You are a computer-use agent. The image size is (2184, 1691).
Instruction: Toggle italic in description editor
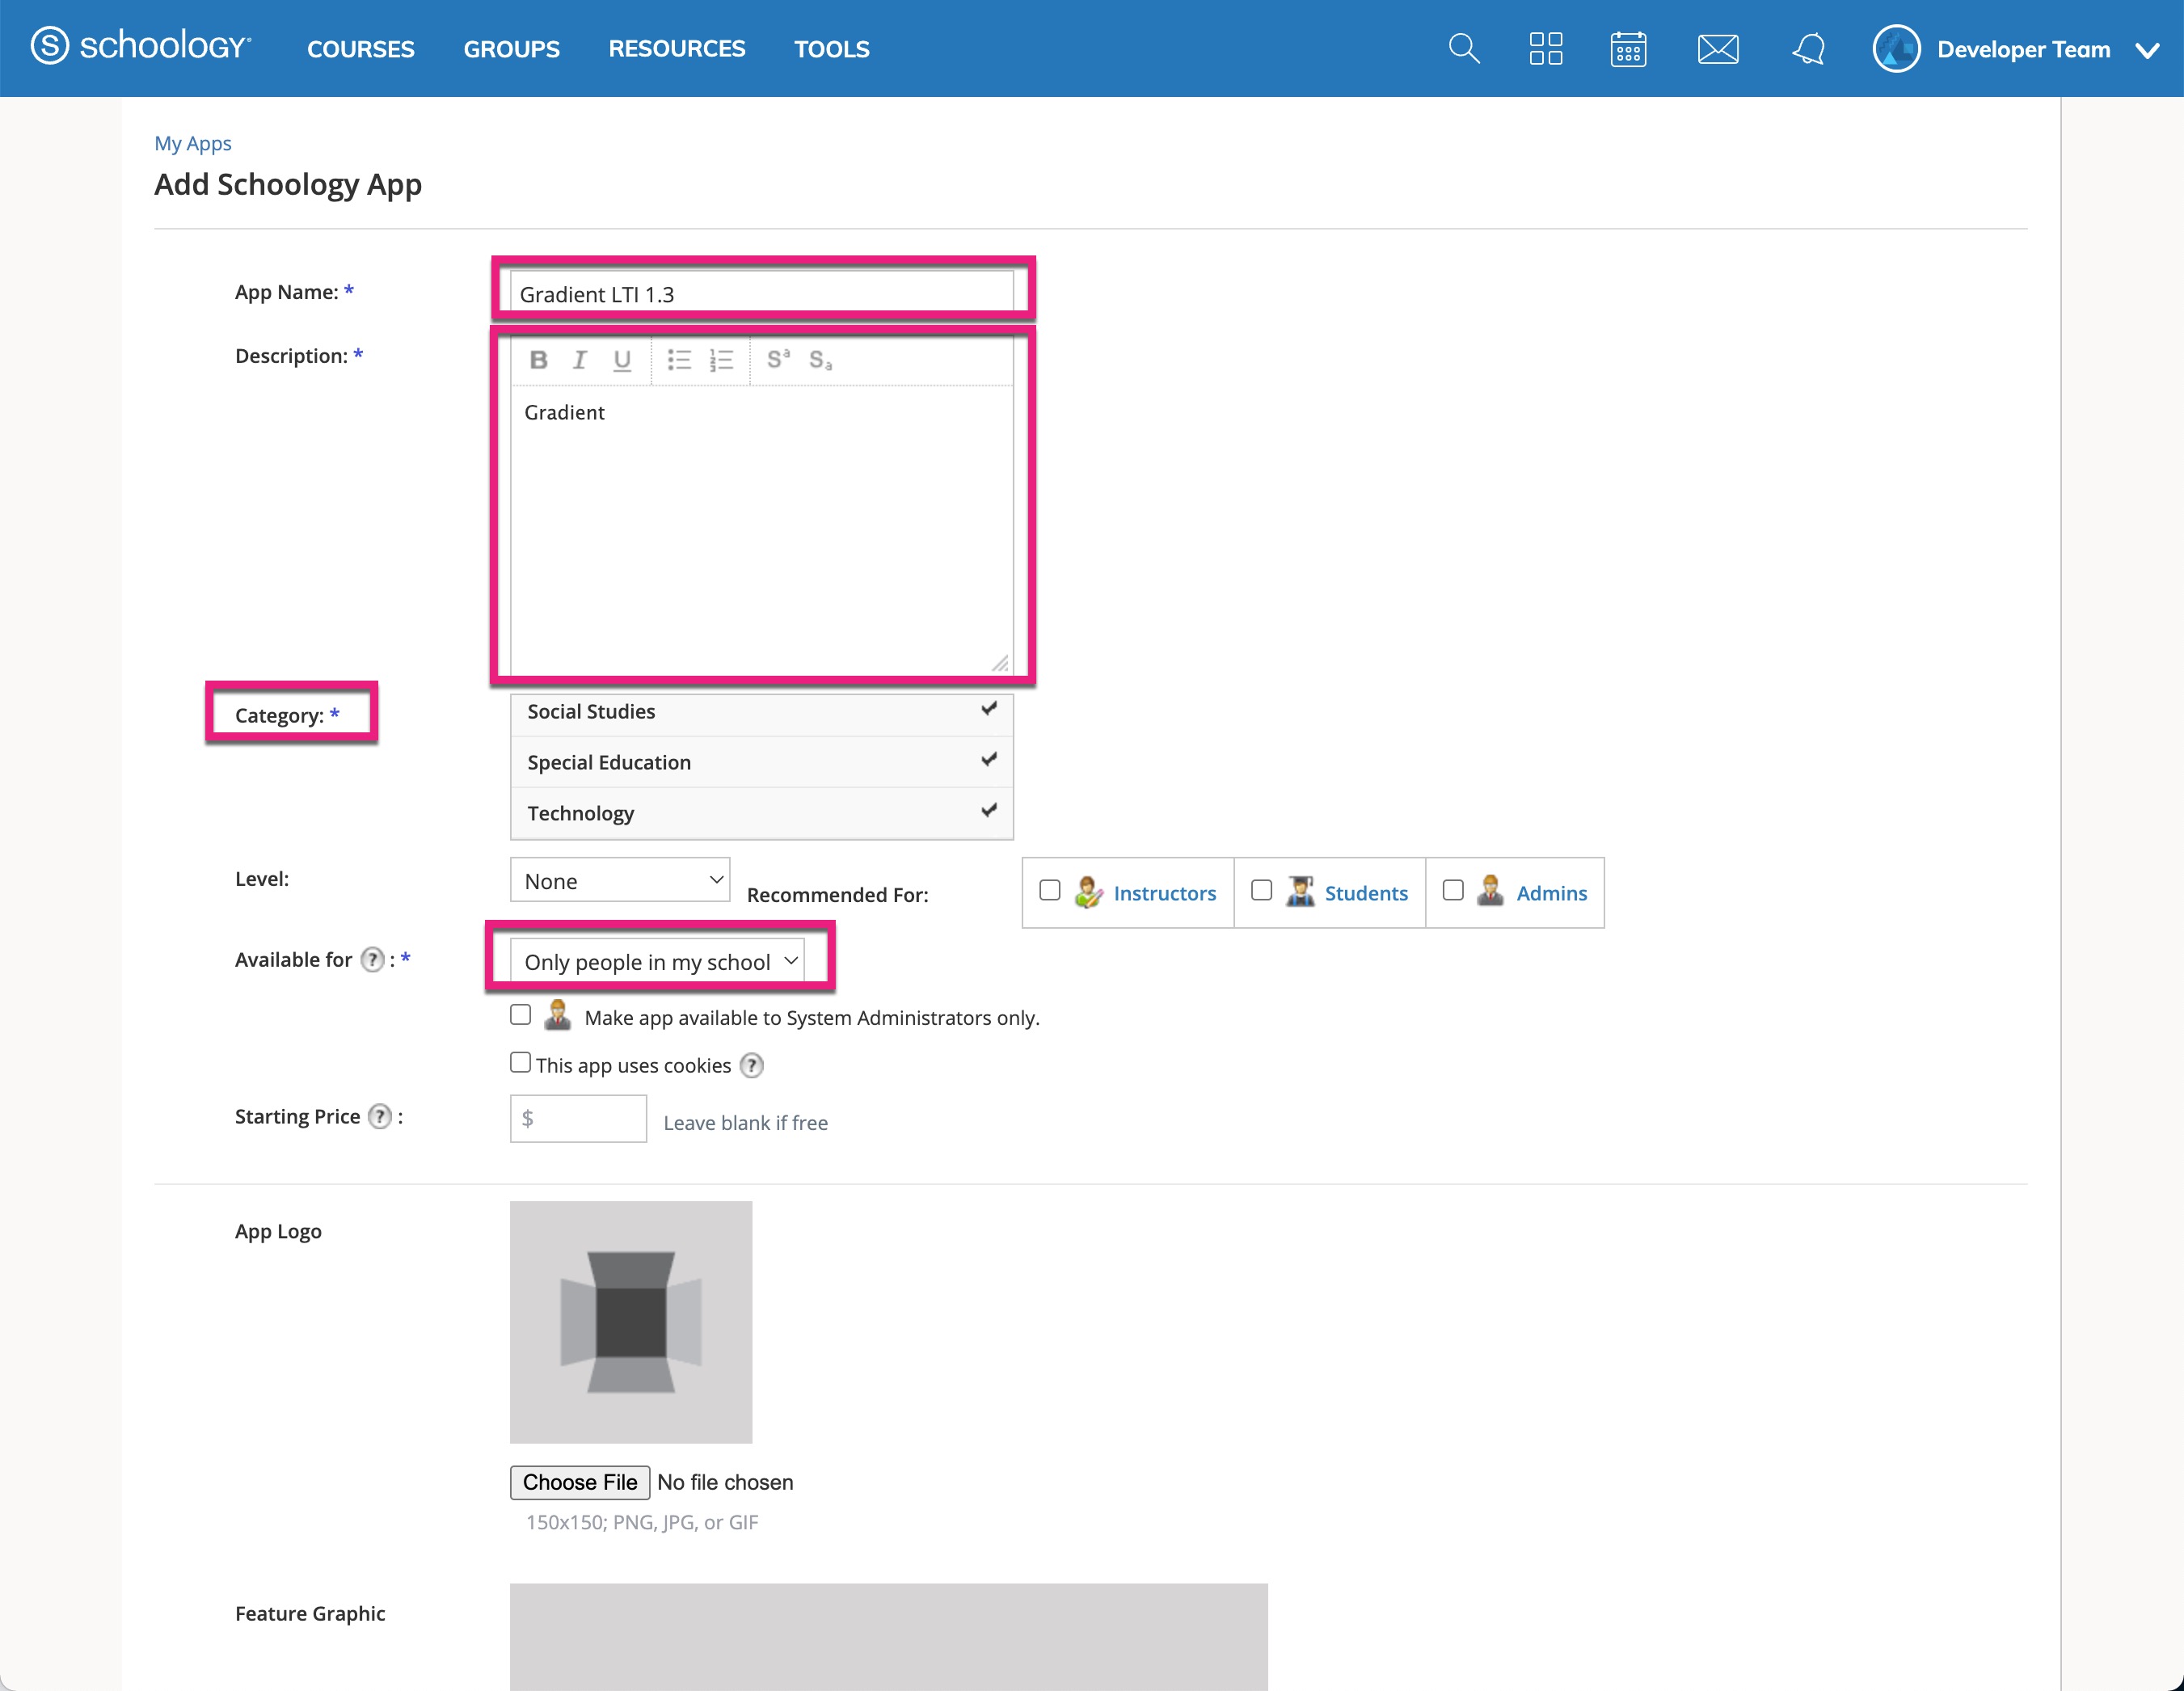(579, 360)
